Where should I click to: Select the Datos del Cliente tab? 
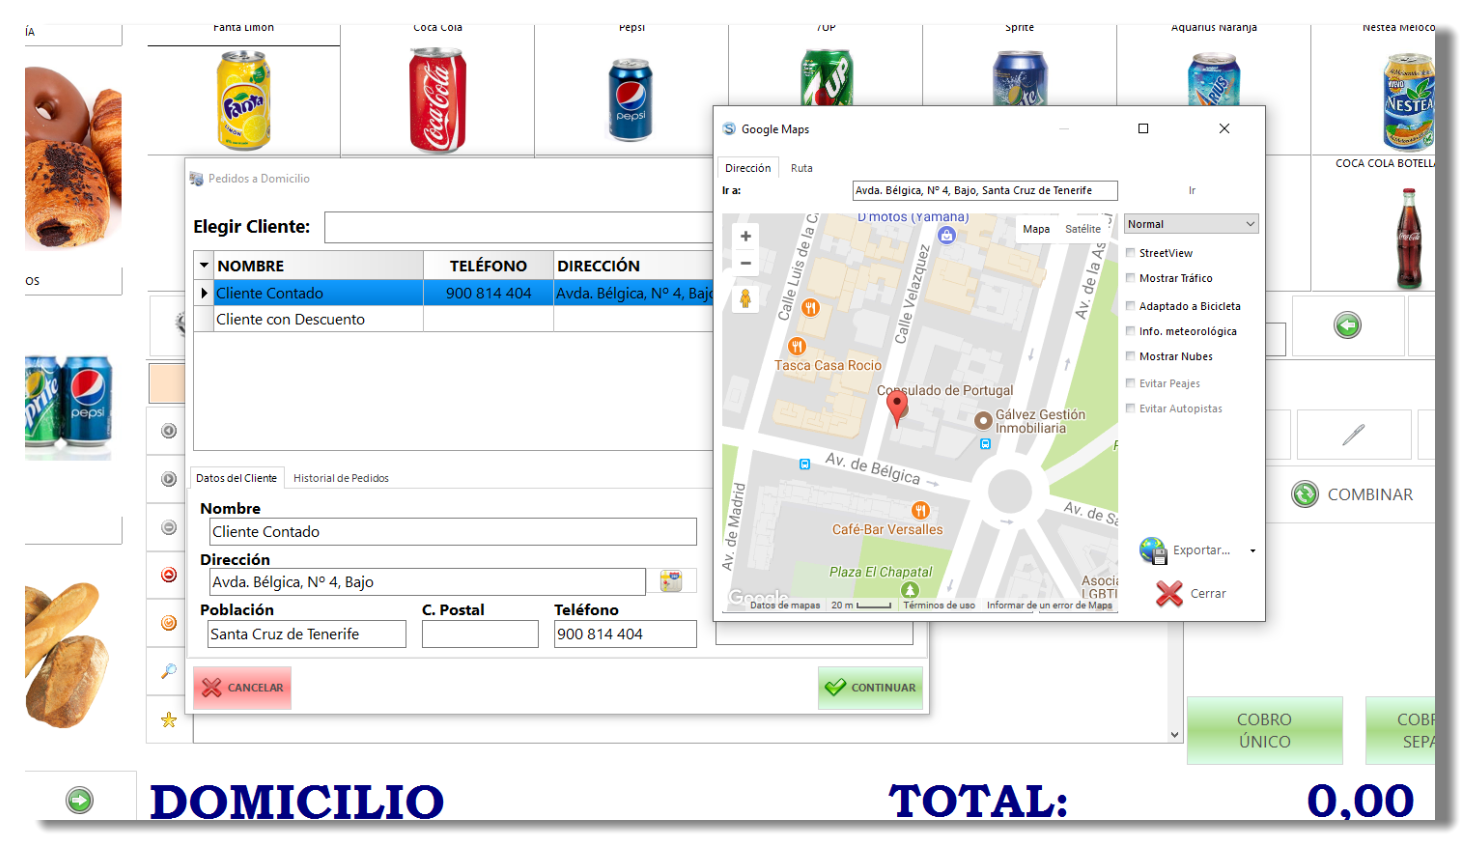[x=236, y=478]
